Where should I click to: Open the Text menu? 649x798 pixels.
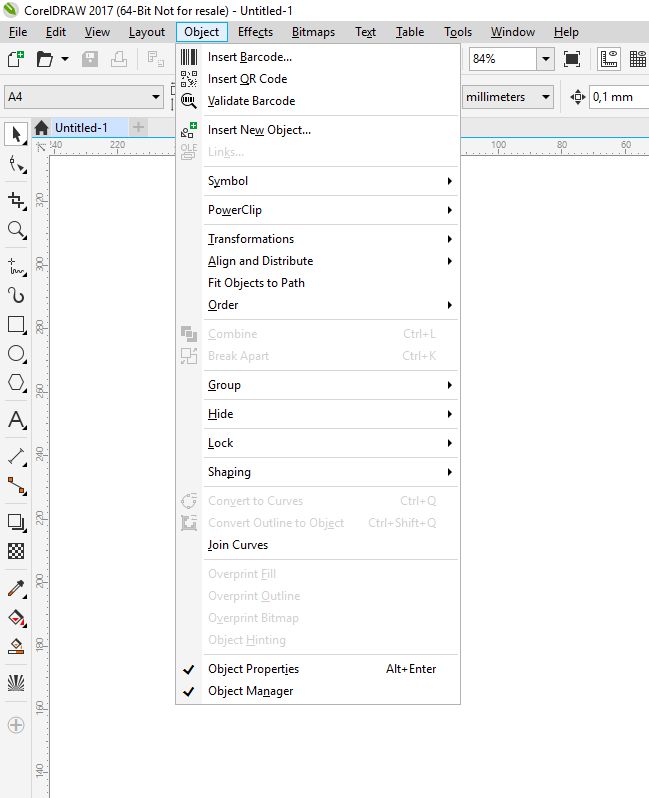[x=365, y=32]
